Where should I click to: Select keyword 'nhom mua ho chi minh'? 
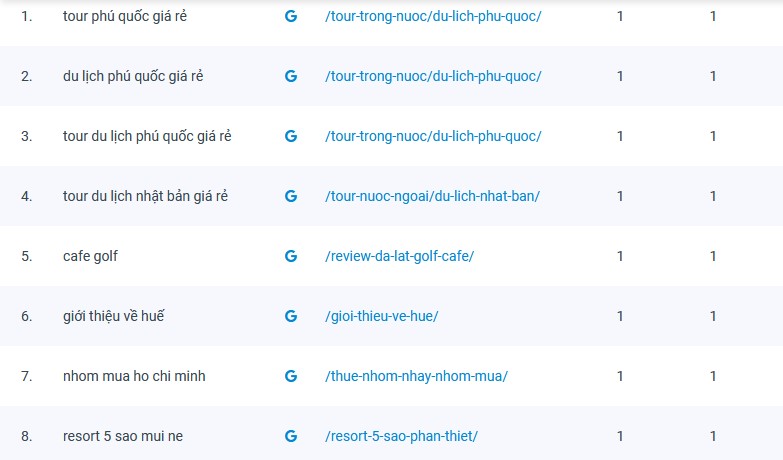point(134,376)
